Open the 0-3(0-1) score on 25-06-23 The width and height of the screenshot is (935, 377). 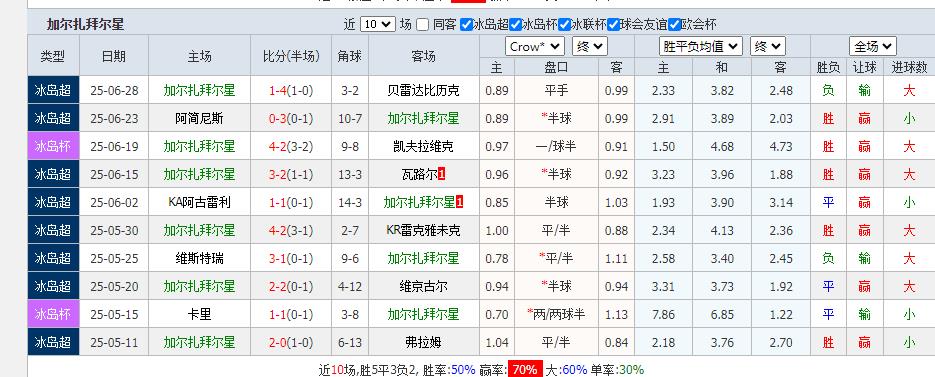pos(291,119)
